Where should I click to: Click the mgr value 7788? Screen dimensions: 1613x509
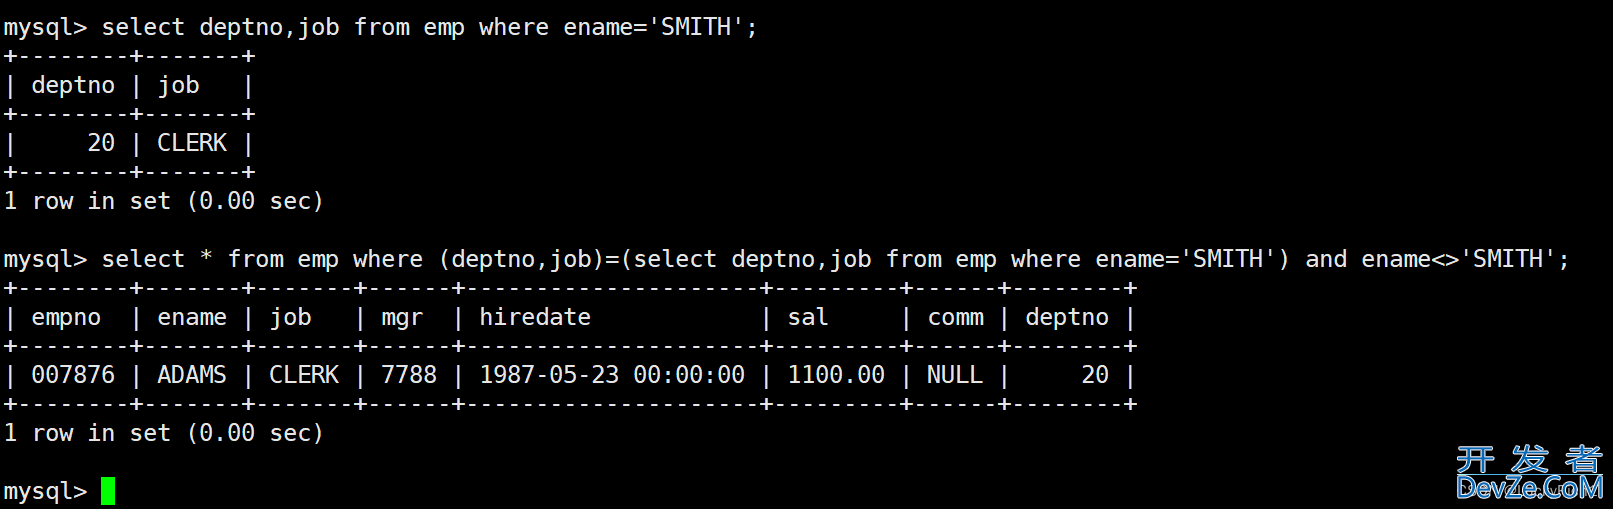tap(409, 375)
